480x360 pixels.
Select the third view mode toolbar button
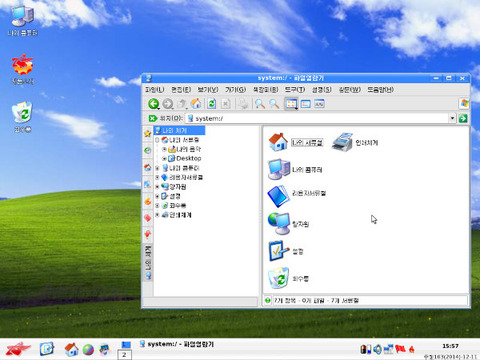click(319, 104)
